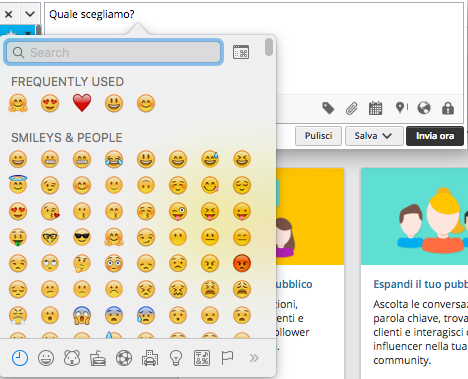The width and height of the screenshot is (468, 379).
Task: Insert the sweat-smile emoji
Action: pyautogui.click(x=210, y=159)
